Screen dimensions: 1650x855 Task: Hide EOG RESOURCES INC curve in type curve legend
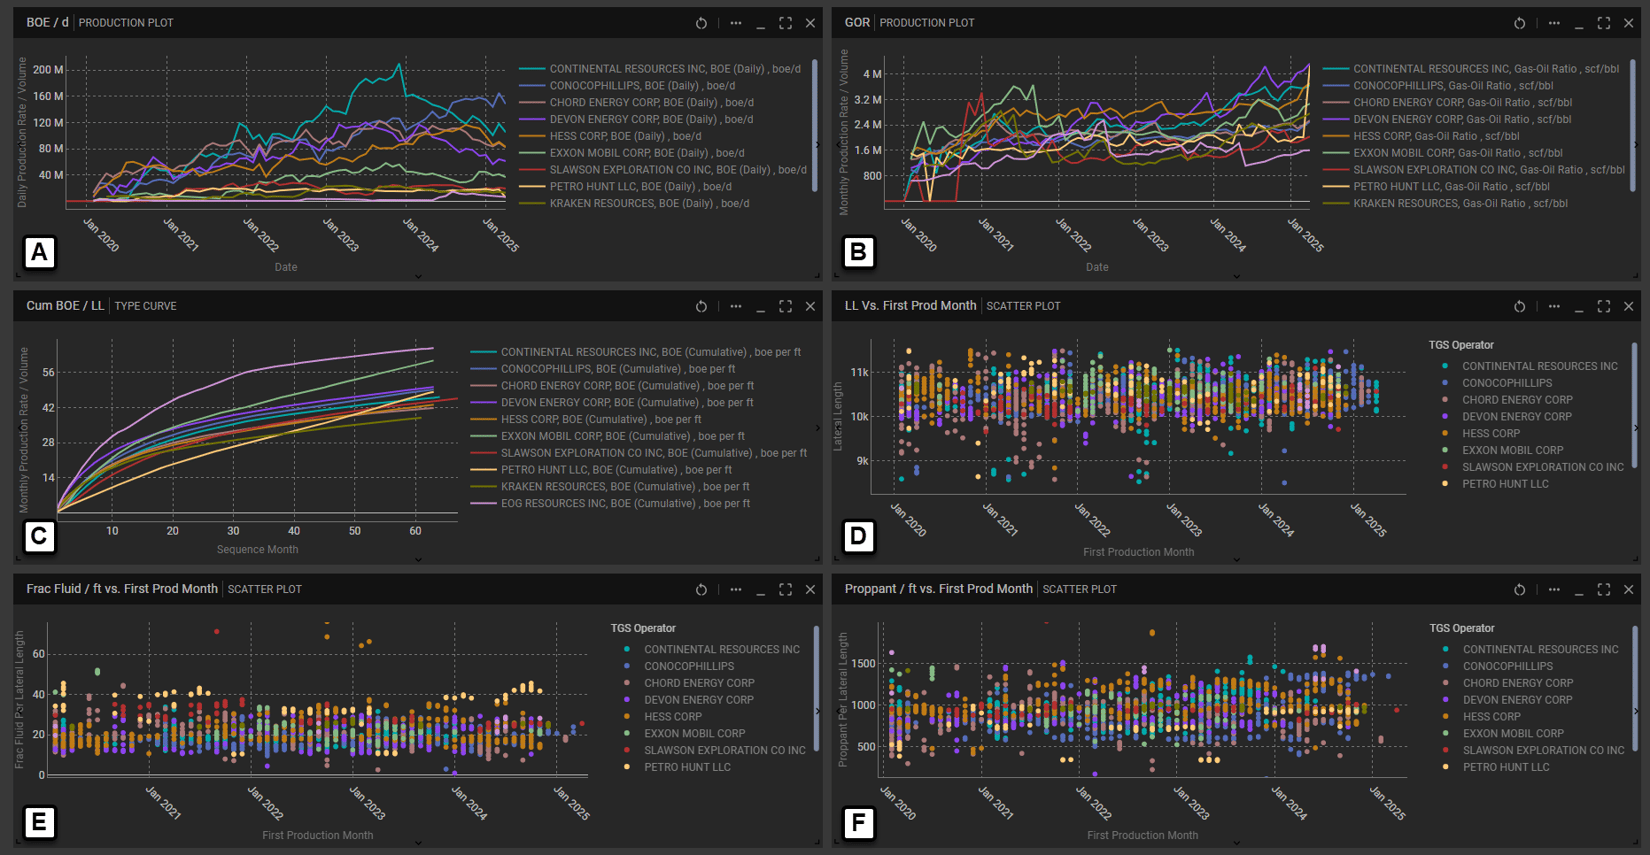coord(625,504)
